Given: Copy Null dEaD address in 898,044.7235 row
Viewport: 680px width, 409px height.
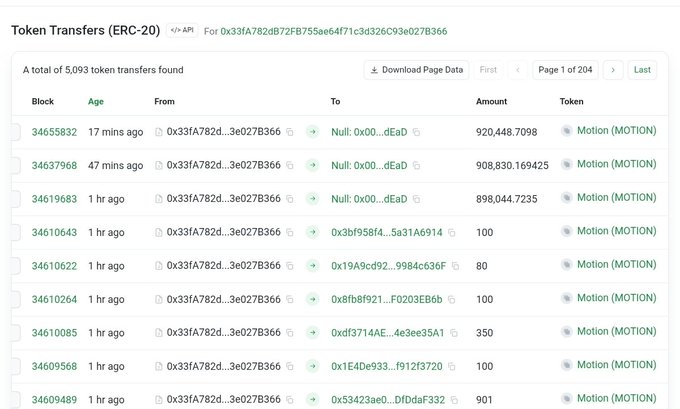Looking at the screenshot, I should (416, 199).
